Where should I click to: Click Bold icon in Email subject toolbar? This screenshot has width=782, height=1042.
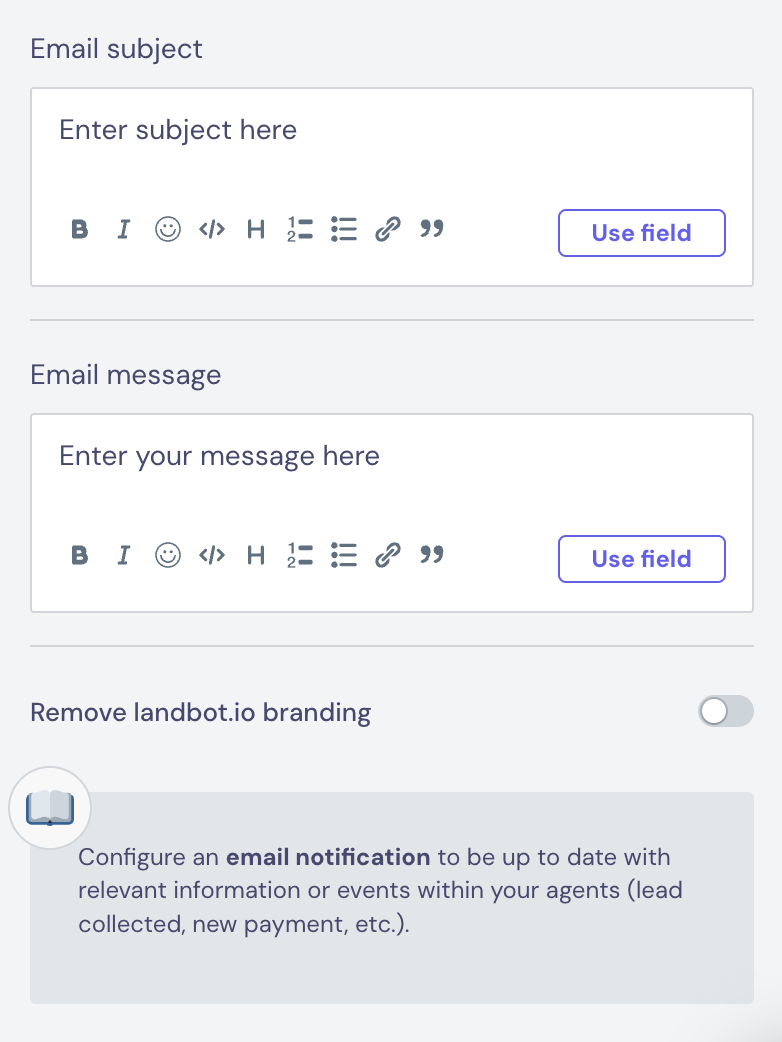coord(80,230)
